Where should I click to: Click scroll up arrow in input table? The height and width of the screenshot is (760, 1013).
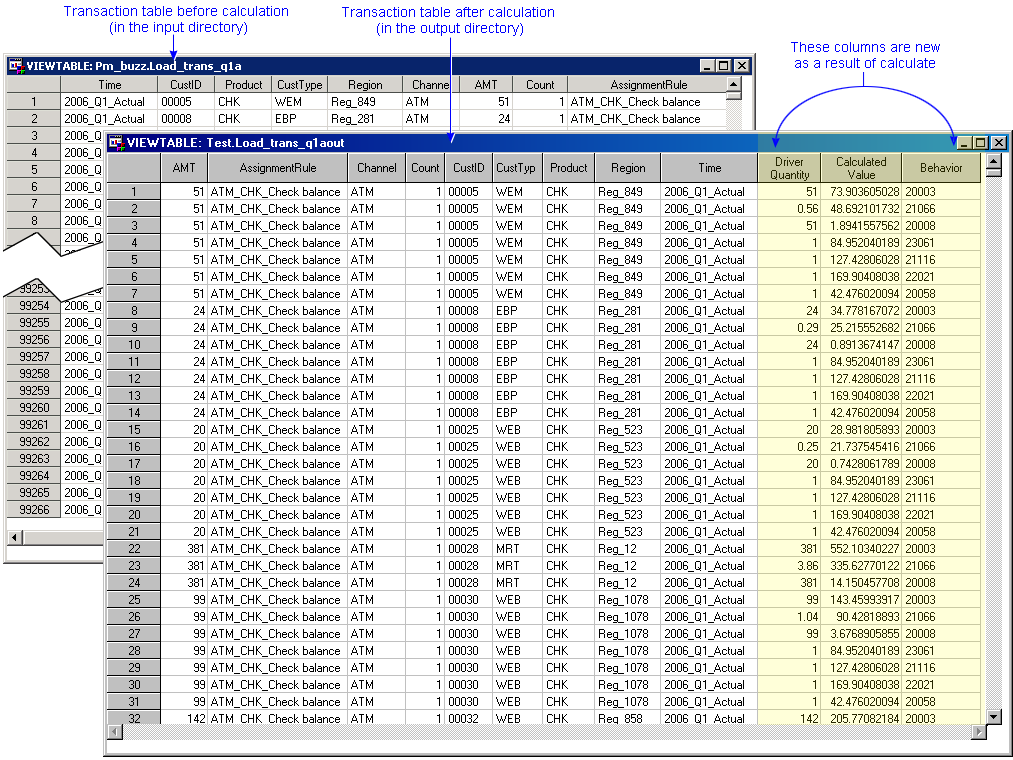734,86
